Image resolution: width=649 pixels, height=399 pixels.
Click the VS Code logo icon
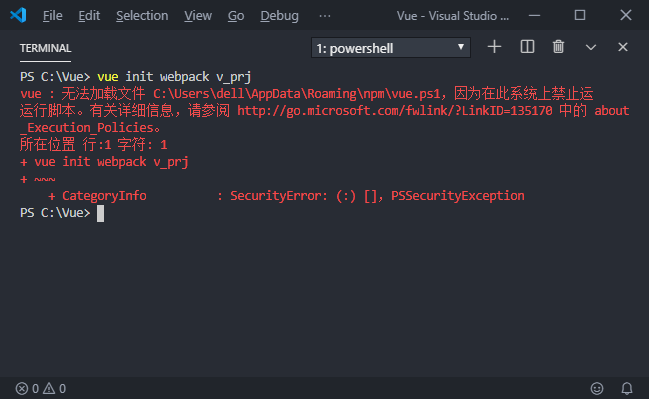pos(18,15)
